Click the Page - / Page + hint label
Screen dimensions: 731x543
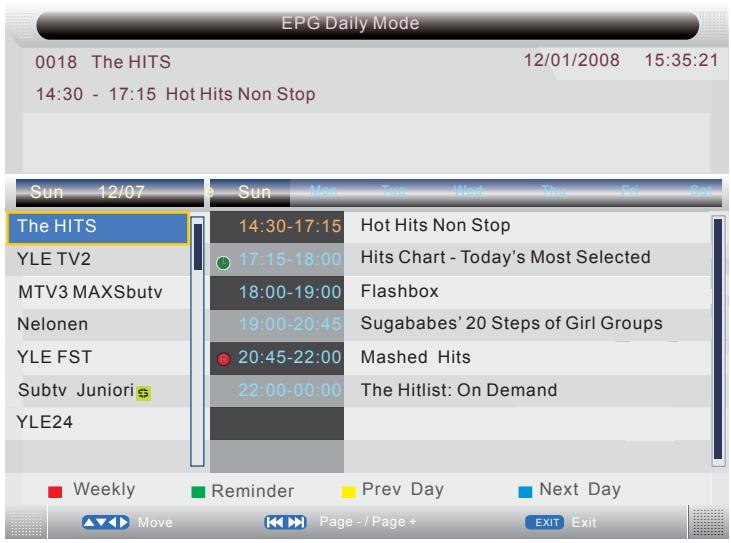click(368, 522)
